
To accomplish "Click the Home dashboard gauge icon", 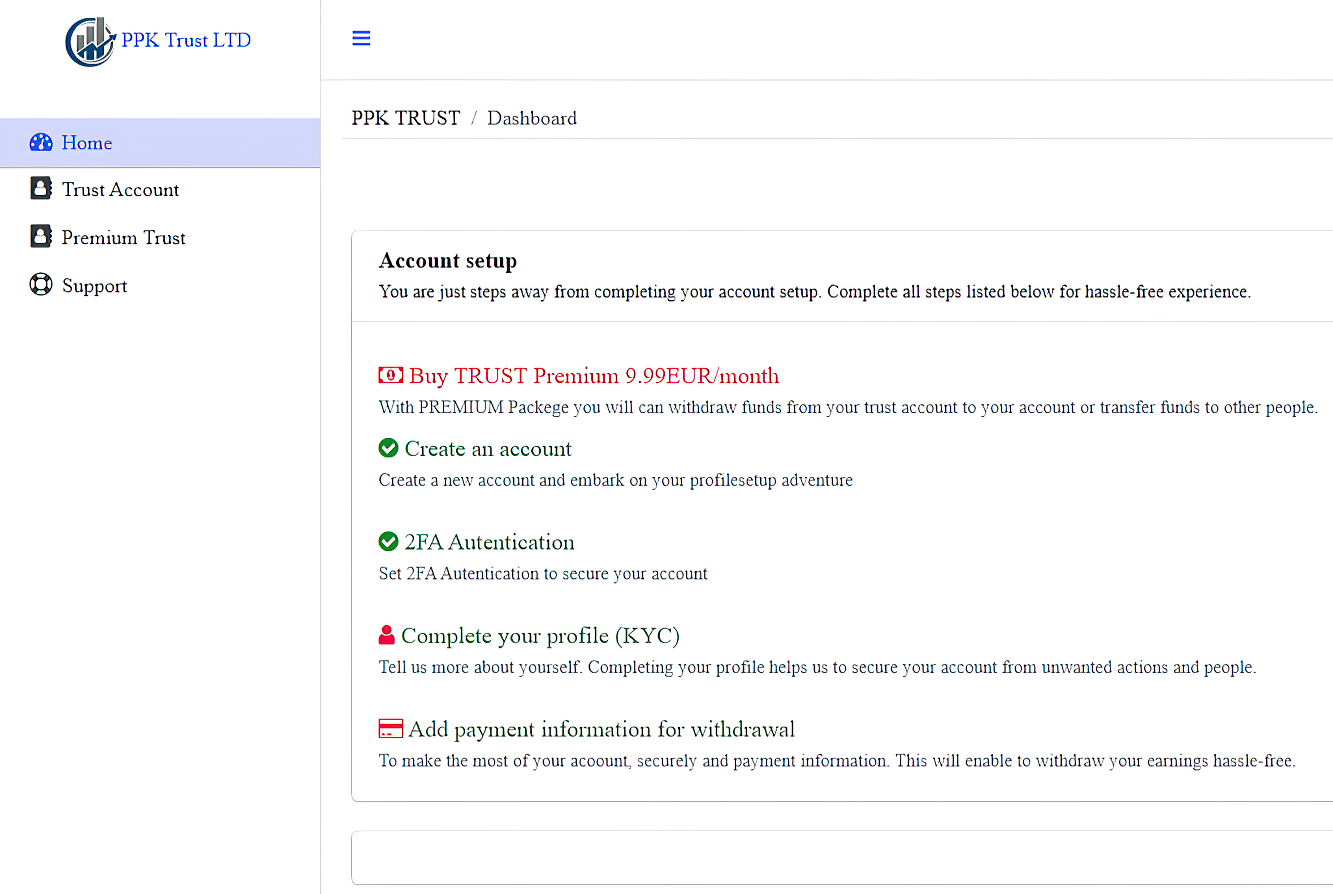I will pyautogui.click(x=41, y=143).
